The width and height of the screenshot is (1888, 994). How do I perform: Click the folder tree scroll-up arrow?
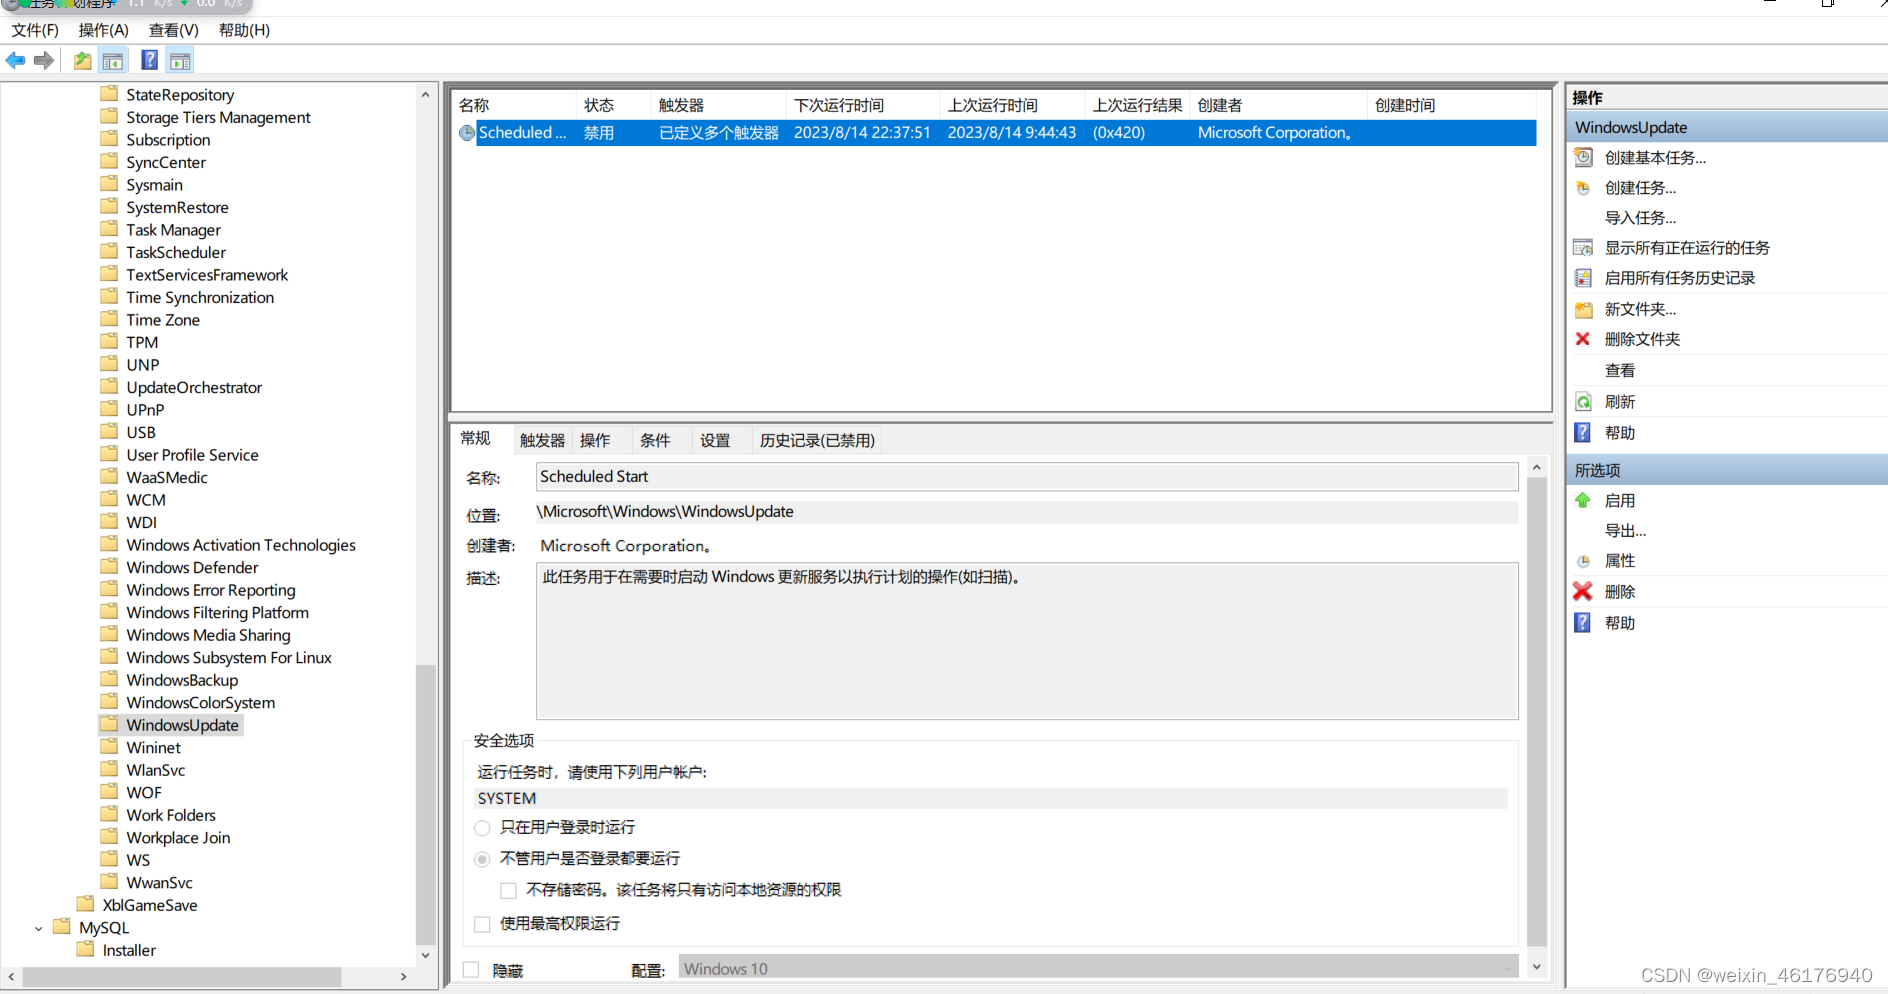point(426,95)
